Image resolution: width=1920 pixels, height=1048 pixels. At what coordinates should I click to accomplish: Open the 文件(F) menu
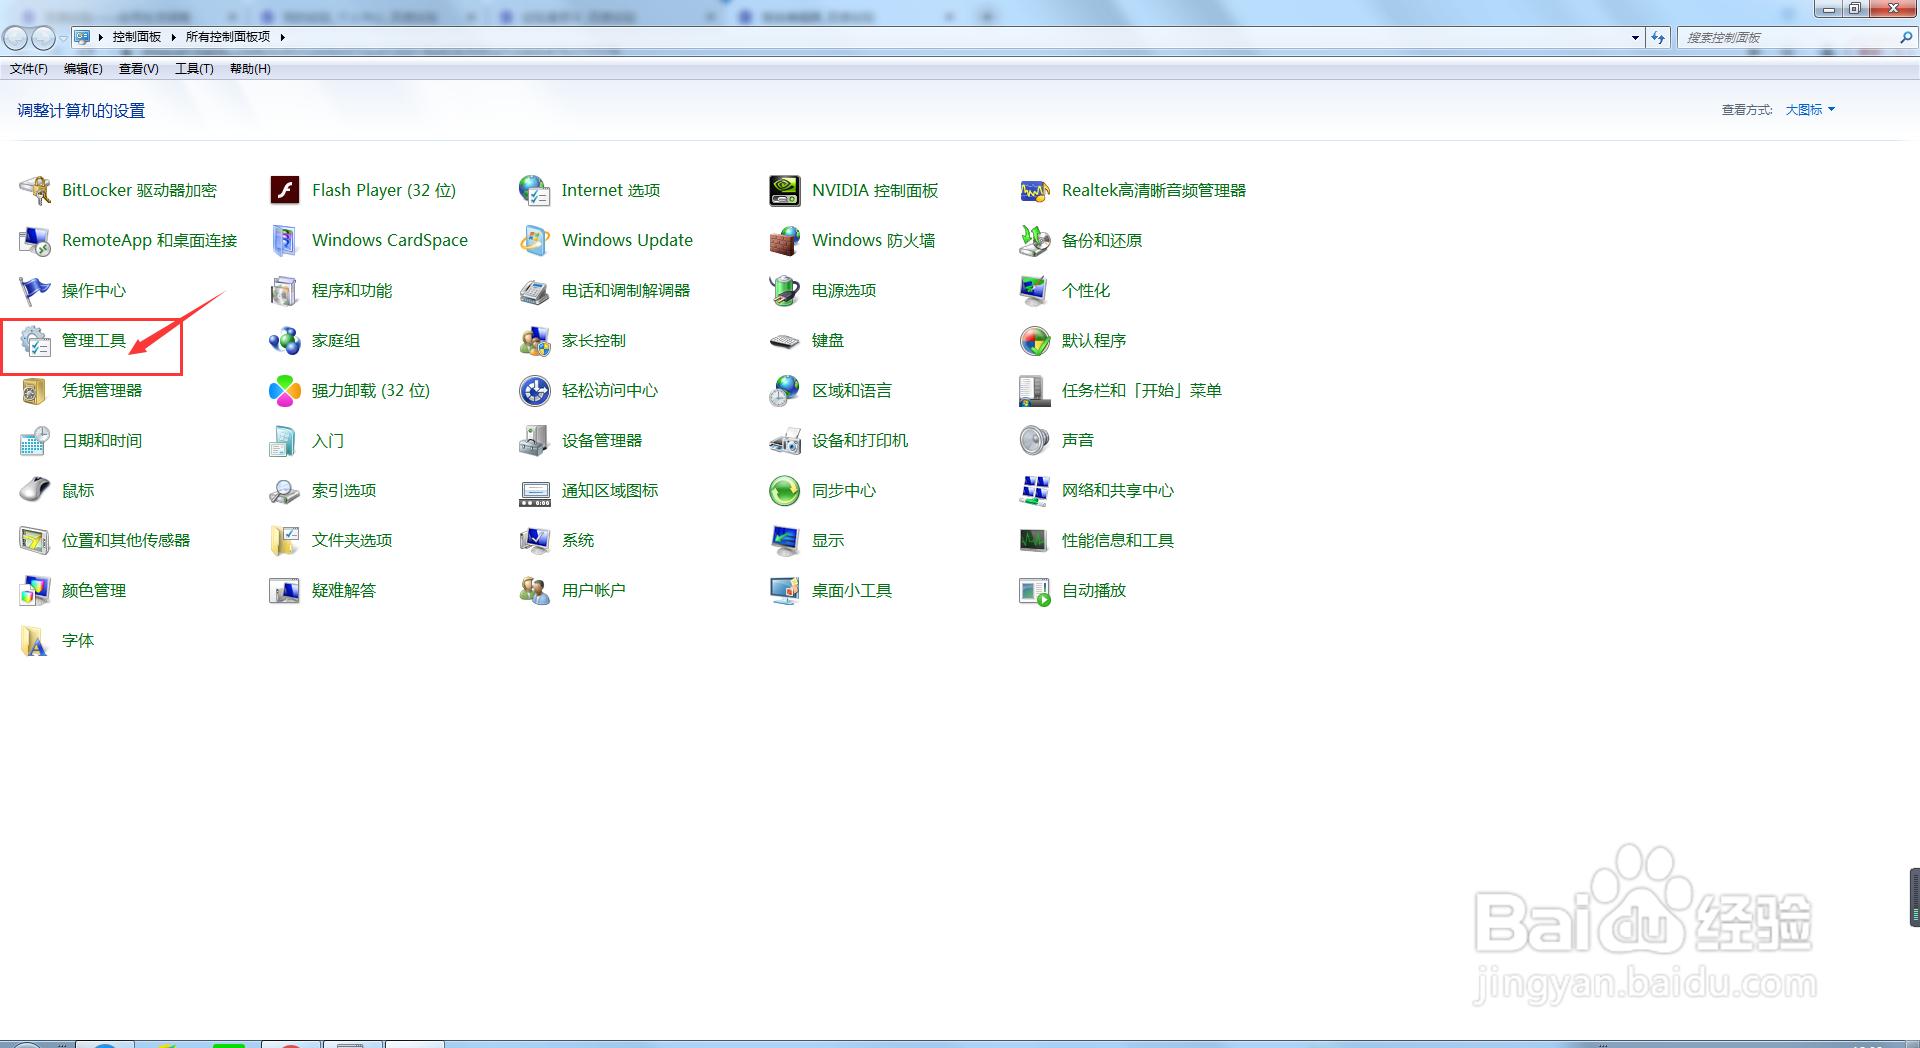click(29, 69)
